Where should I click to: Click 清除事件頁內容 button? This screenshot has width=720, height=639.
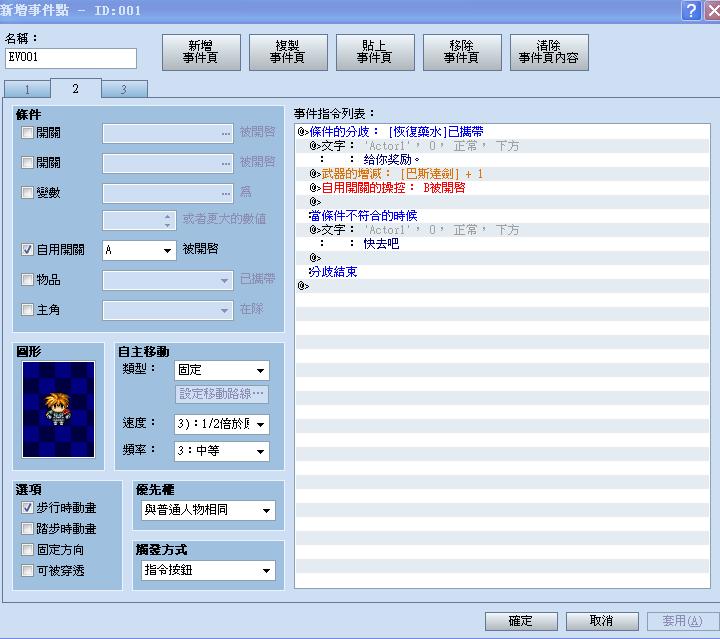click(x=549, y=52)
